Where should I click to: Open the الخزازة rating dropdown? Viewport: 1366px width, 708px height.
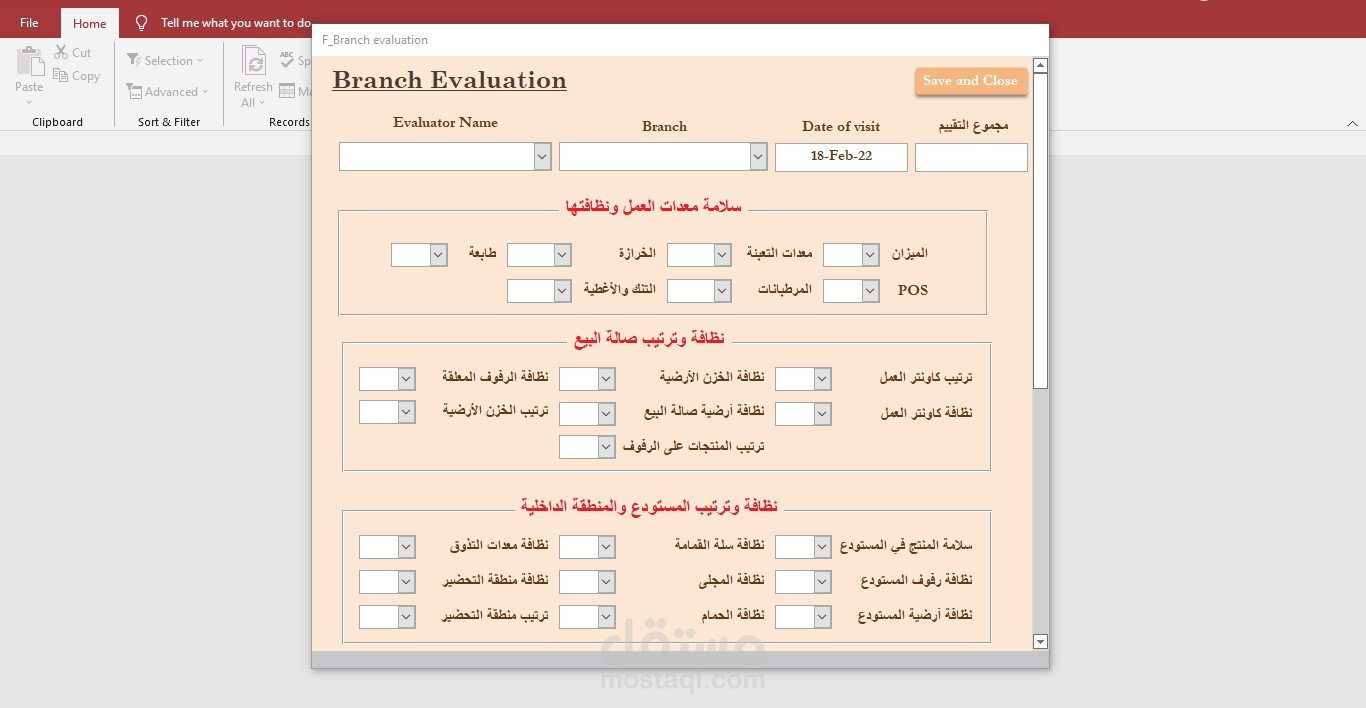click(x=562, y=255)
